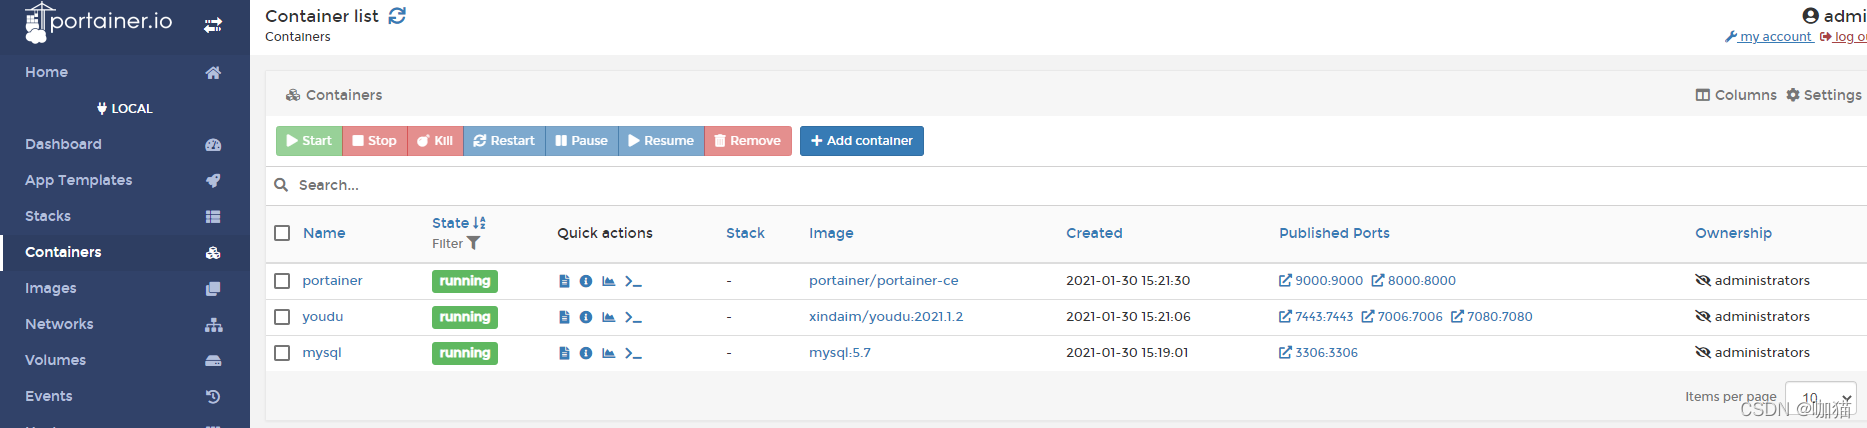
Task: Open the portainer container name link
Action: pyautogui.click(x=333, y=281)
